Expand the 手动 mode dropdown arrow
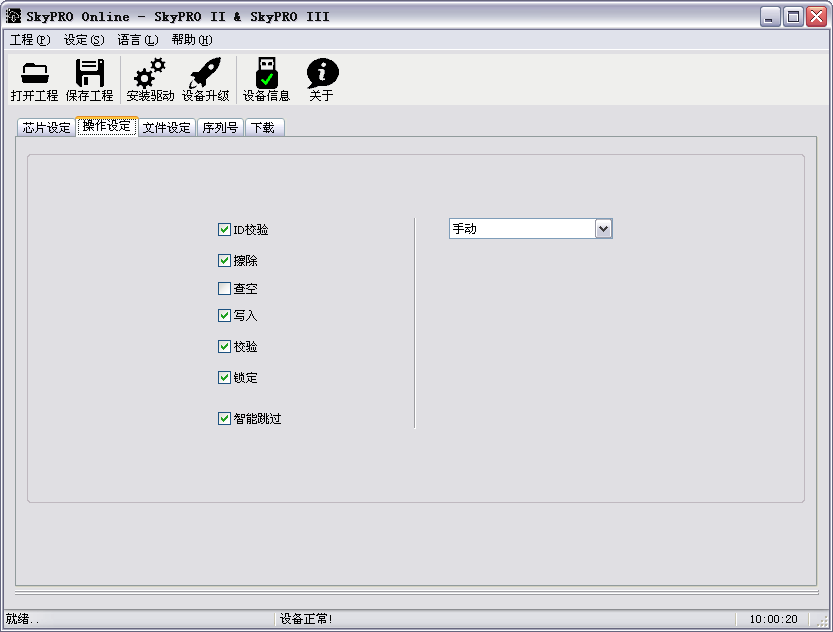Screen dimensions: 833x632 click(x=604, y=229)
